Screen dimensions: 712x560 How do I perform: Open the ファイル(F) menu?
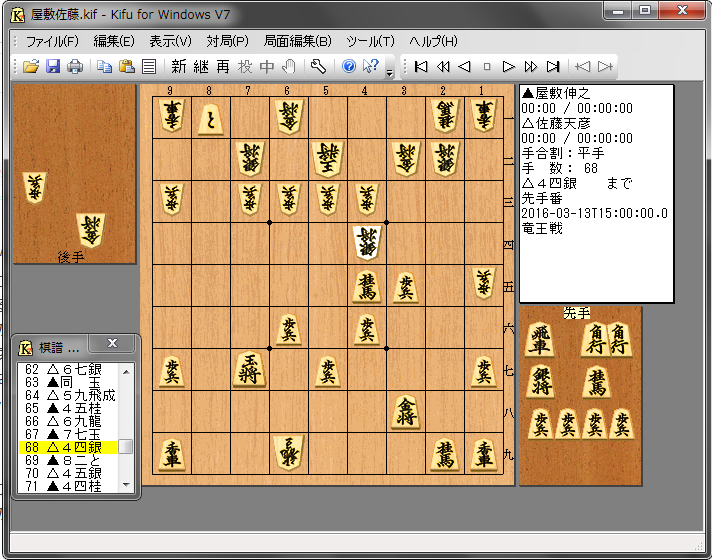click(x=52, y=41)
